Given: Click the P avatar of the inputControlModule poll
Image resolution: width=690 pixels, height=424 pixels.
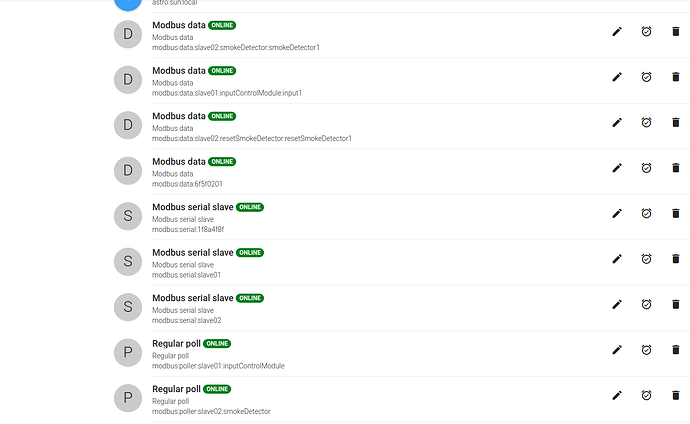Looking at the screenshot, I should pyautogui.click(x=128, y=352).
